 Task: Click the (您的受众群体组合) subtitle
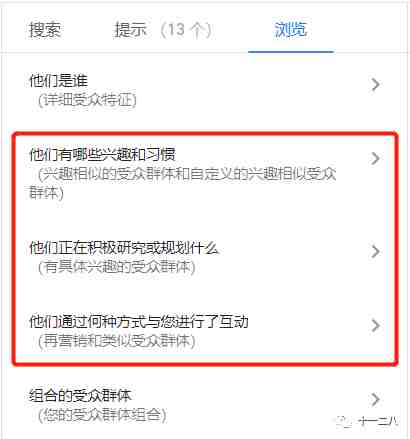[x=102, y=415]
